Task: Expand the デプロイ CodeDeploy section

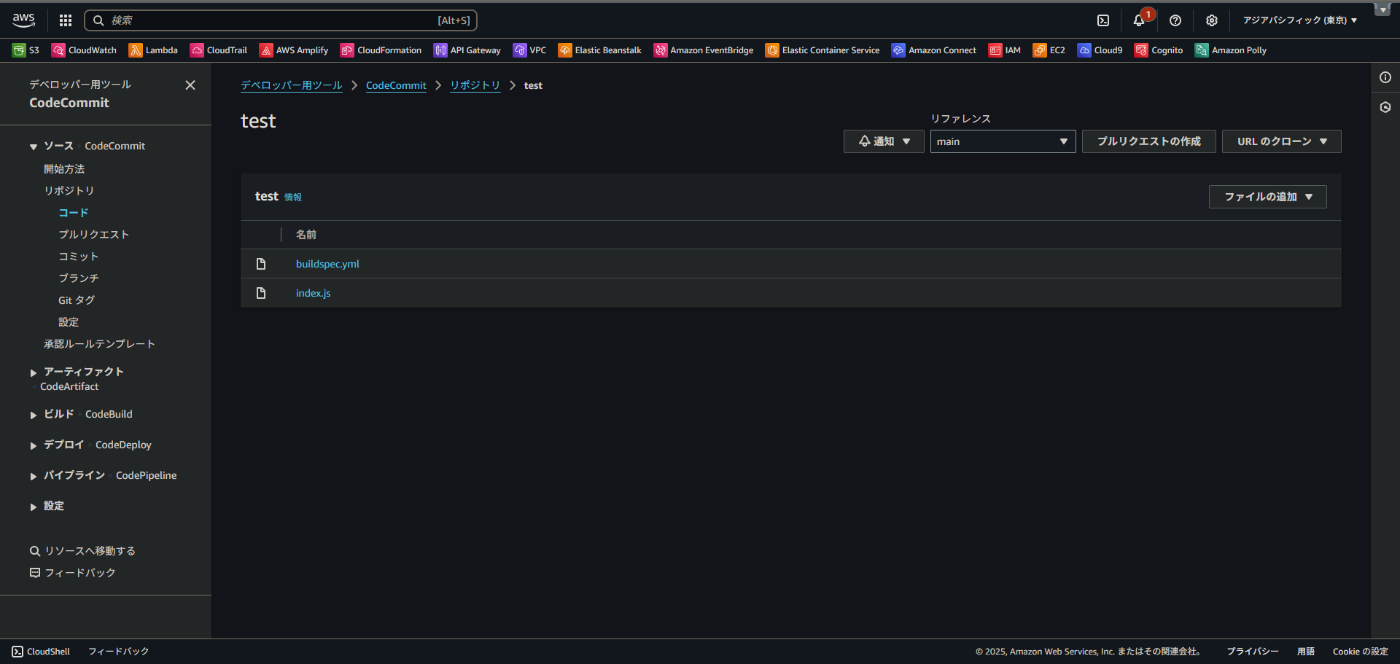Action: click(x=34, y=445)
